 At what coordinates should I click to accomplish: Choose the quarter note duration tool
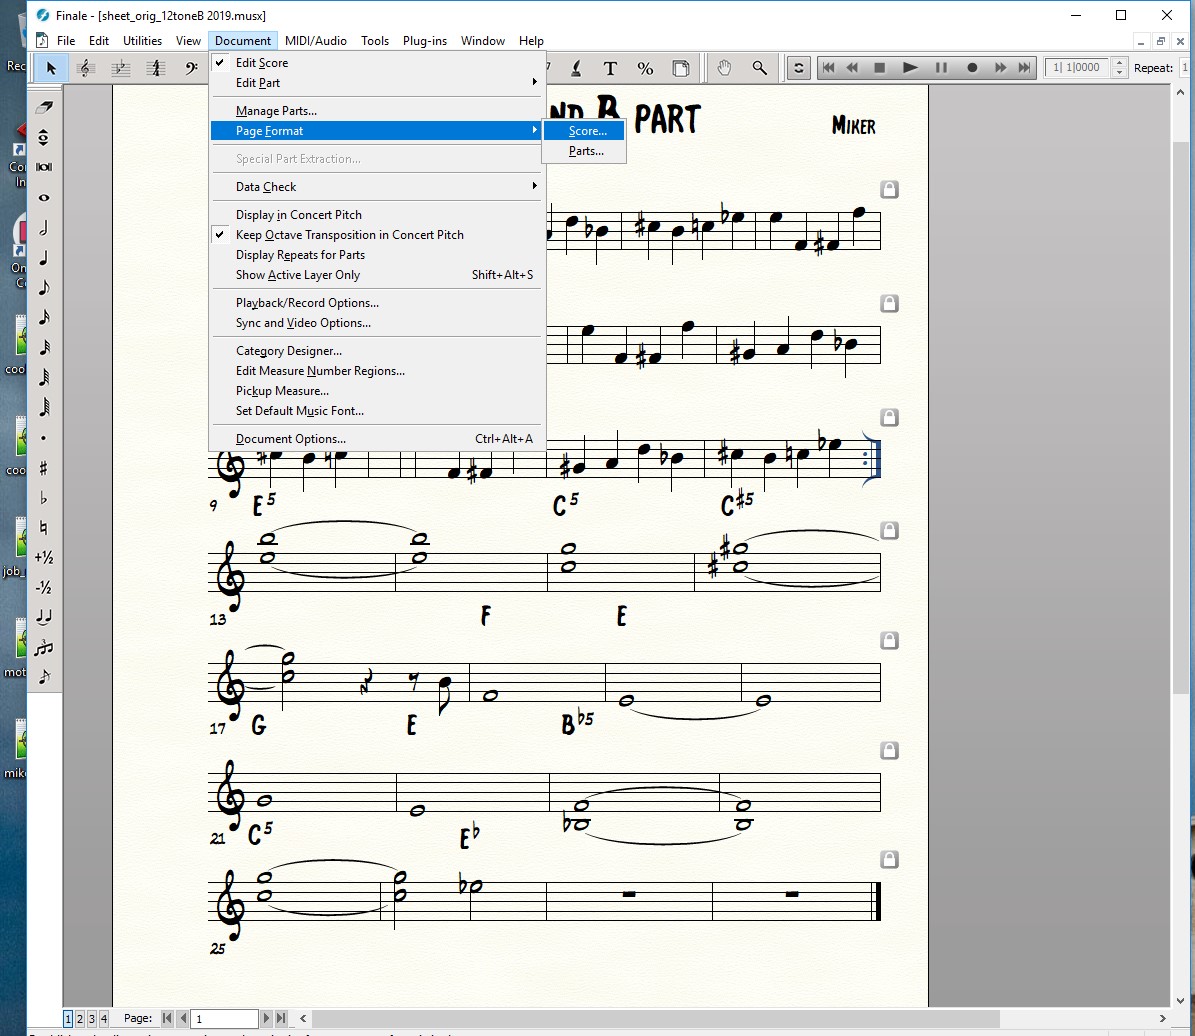pos(43,258)
